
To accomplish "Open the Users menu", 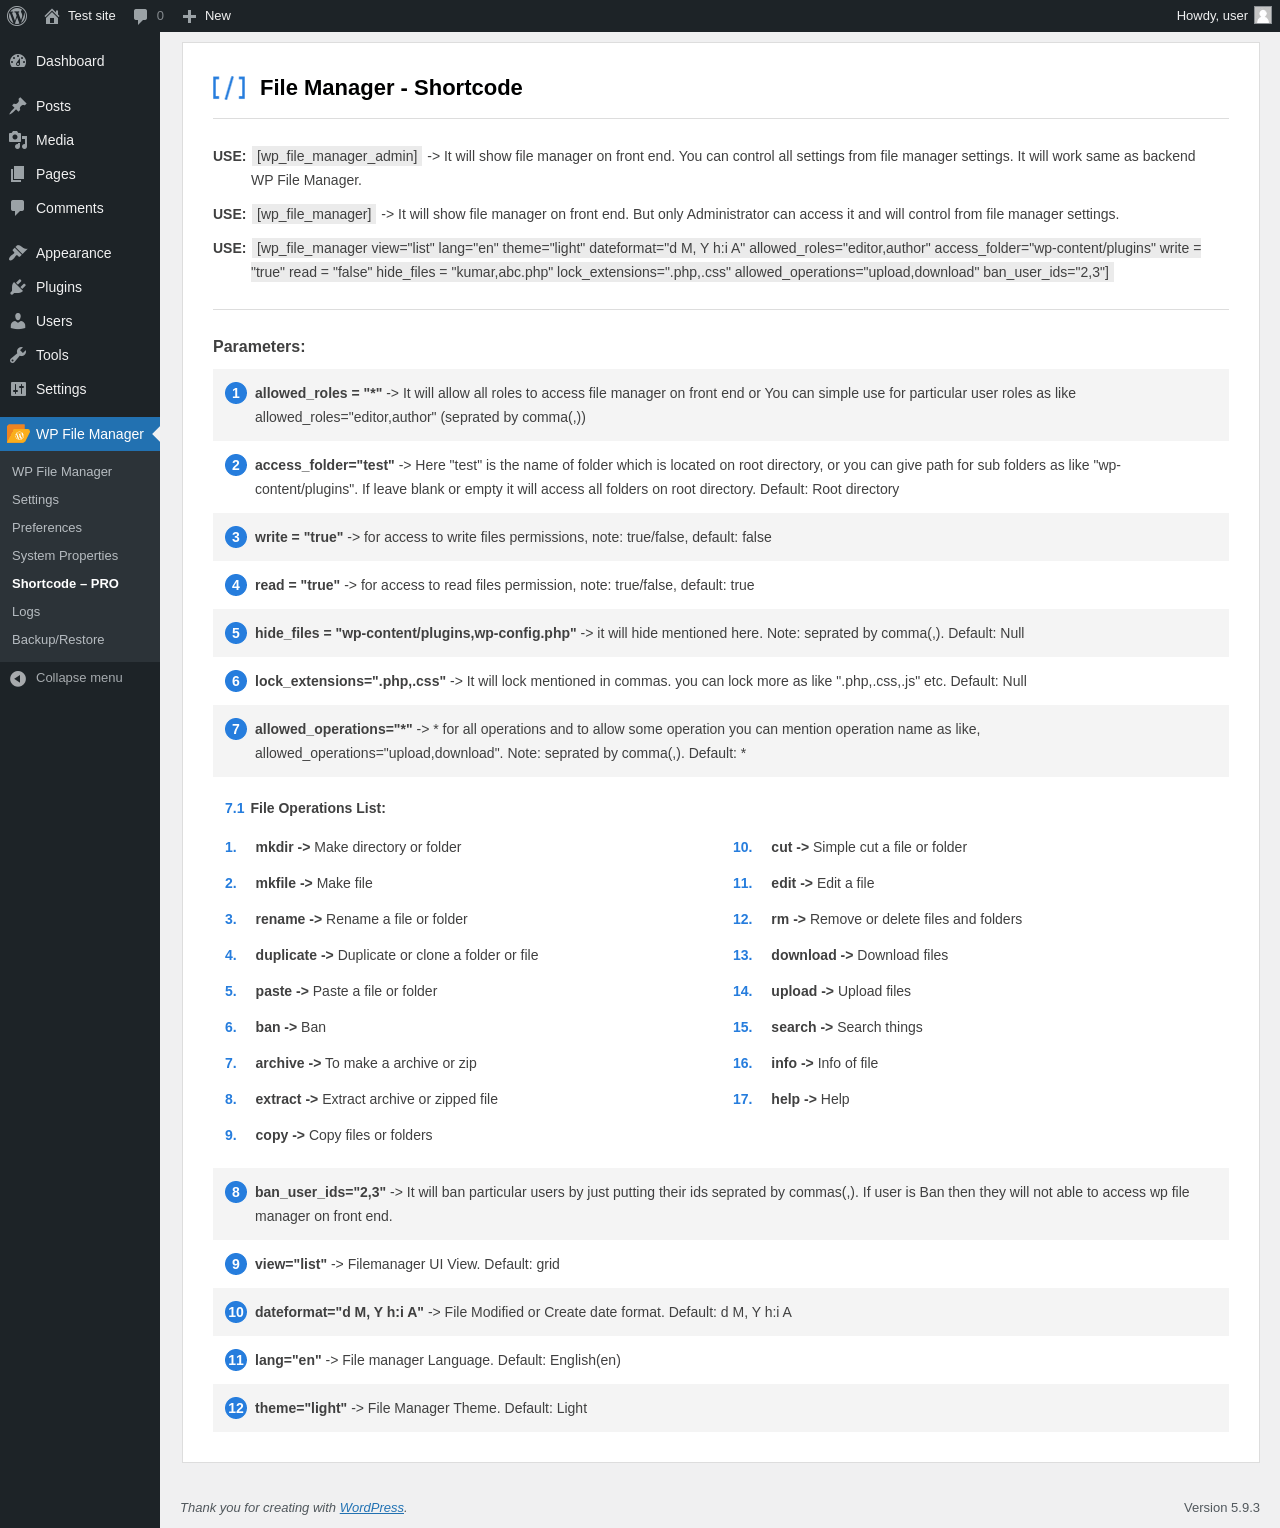I will pos(54,321).
